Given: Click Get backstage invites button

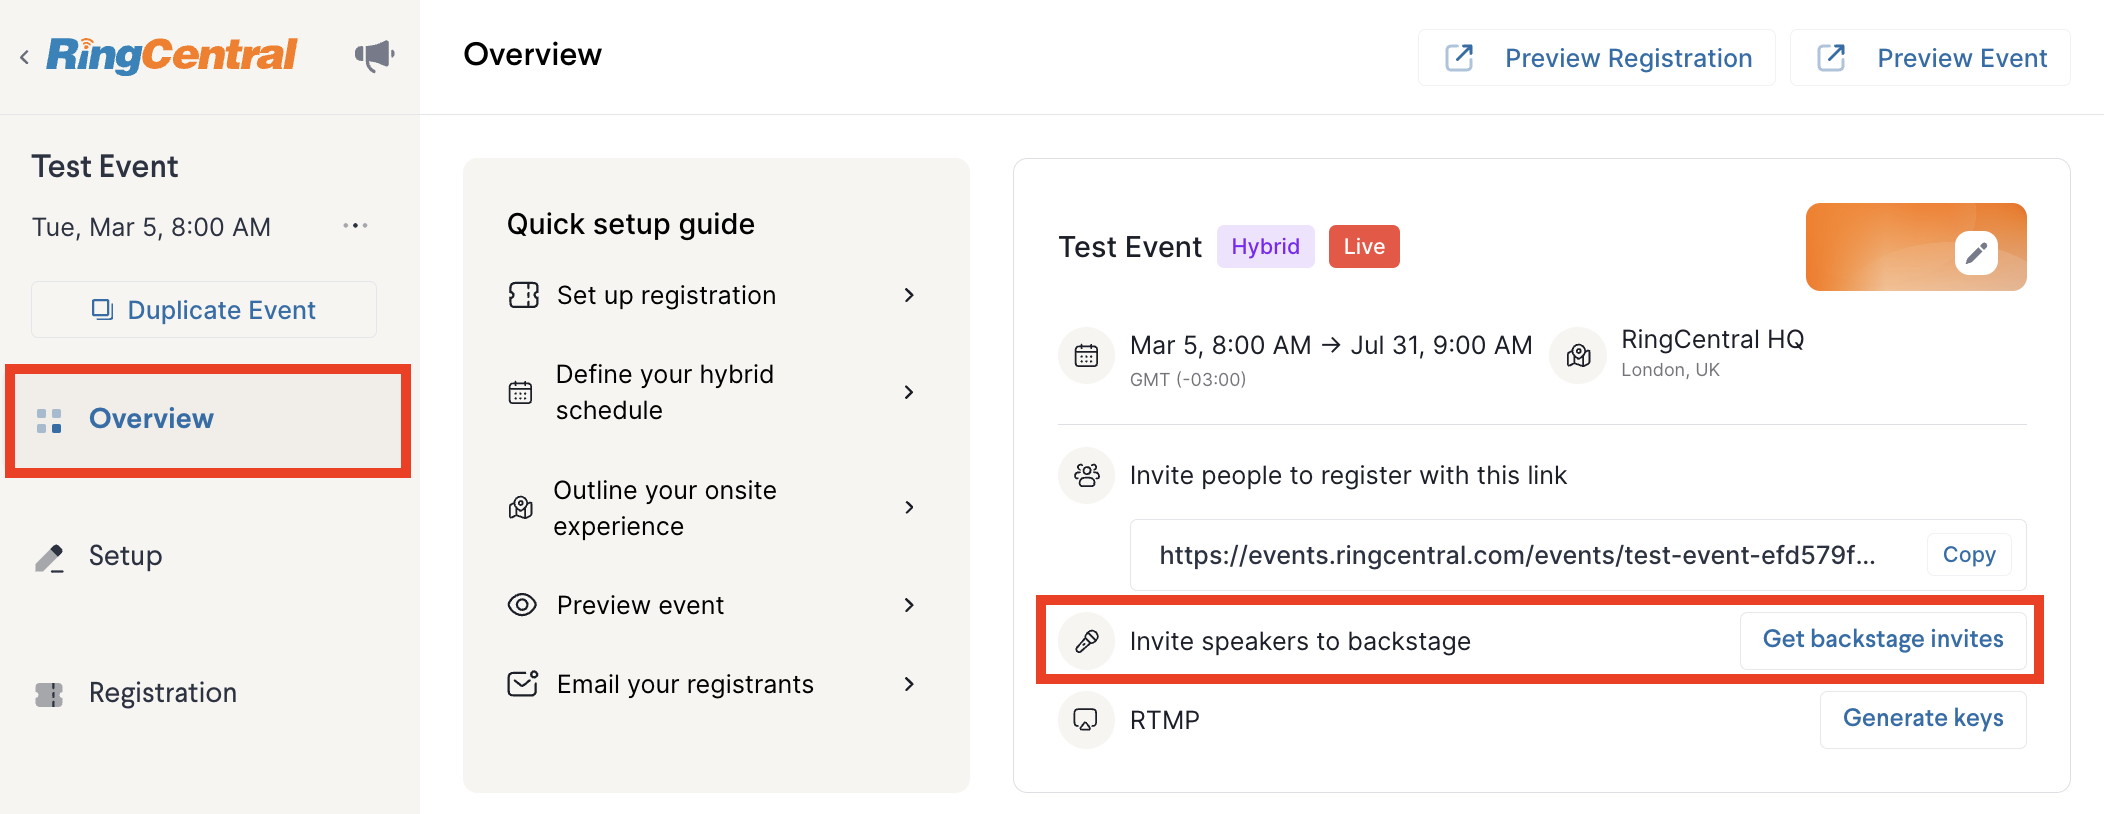Looking at the screenshot, I should pos(1883,640).
